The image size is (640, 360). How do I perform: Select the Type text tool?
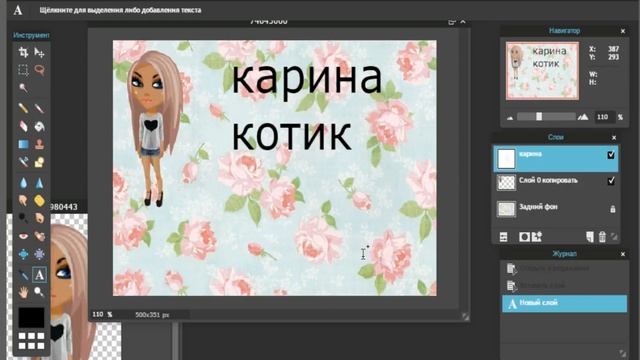pos(40,274)
